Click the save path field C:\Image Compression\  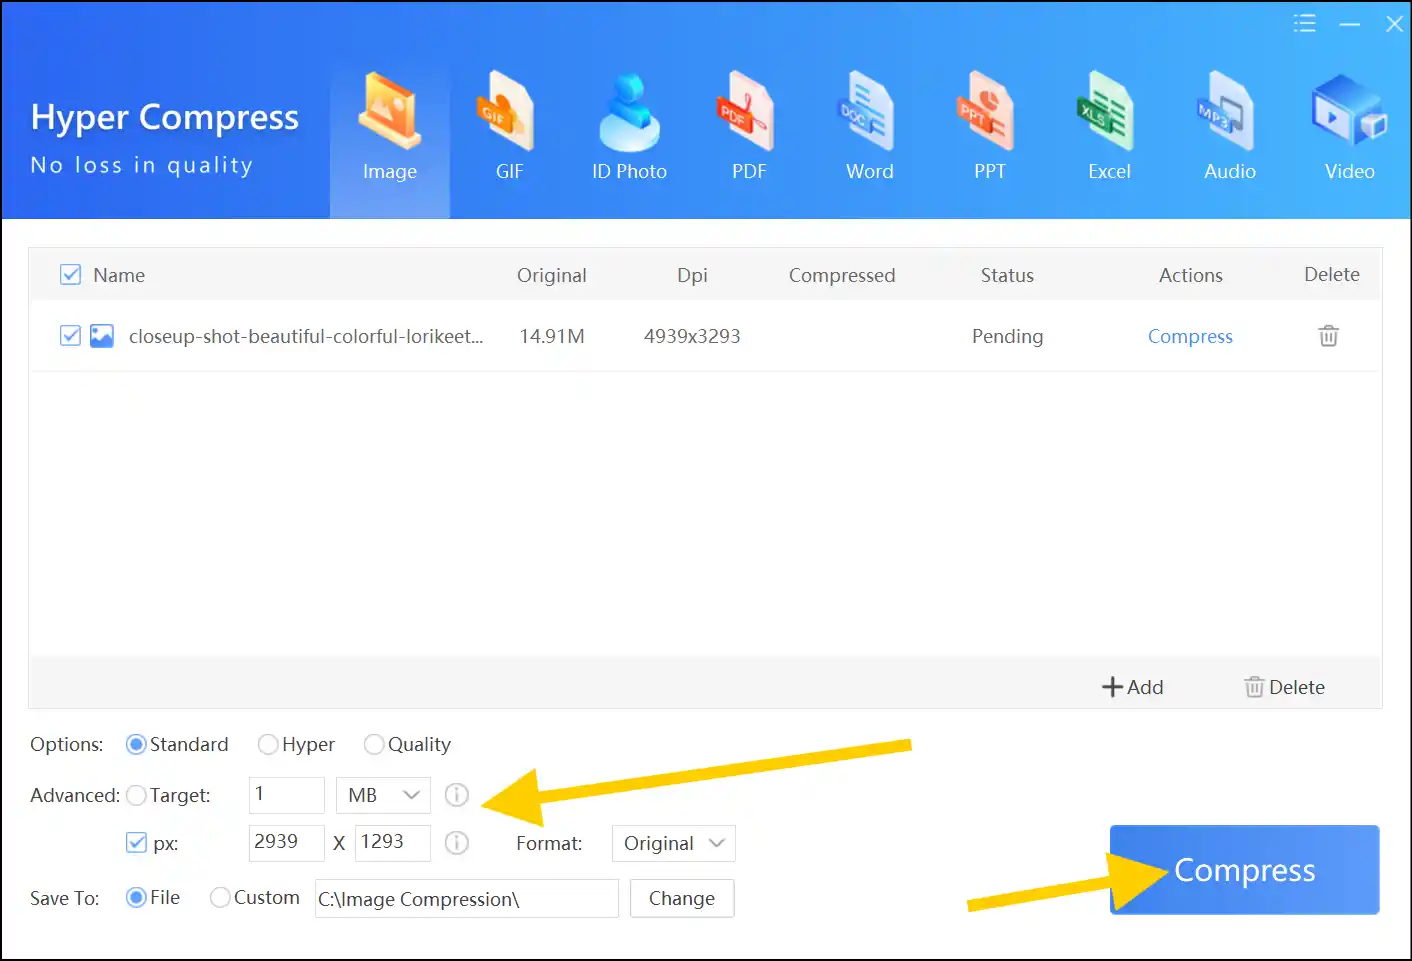(x=467, y=898)
